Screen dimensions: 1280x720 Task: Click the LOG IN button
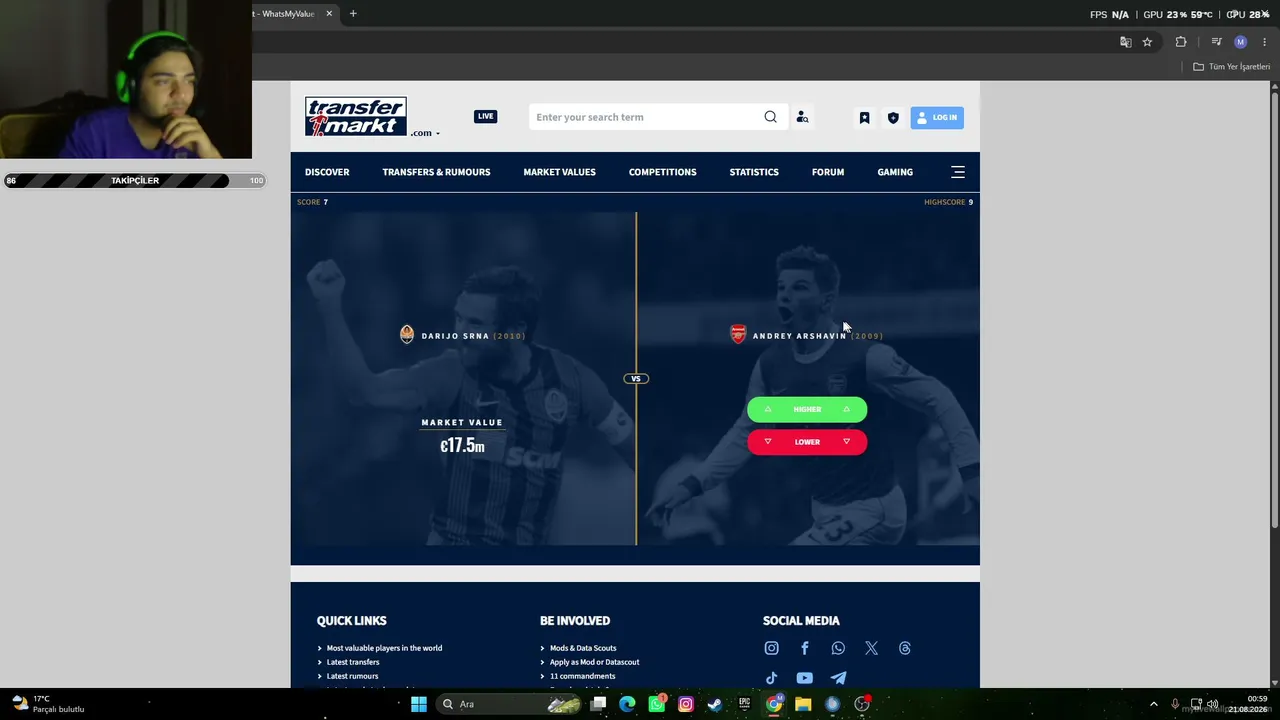coord(937,117)
